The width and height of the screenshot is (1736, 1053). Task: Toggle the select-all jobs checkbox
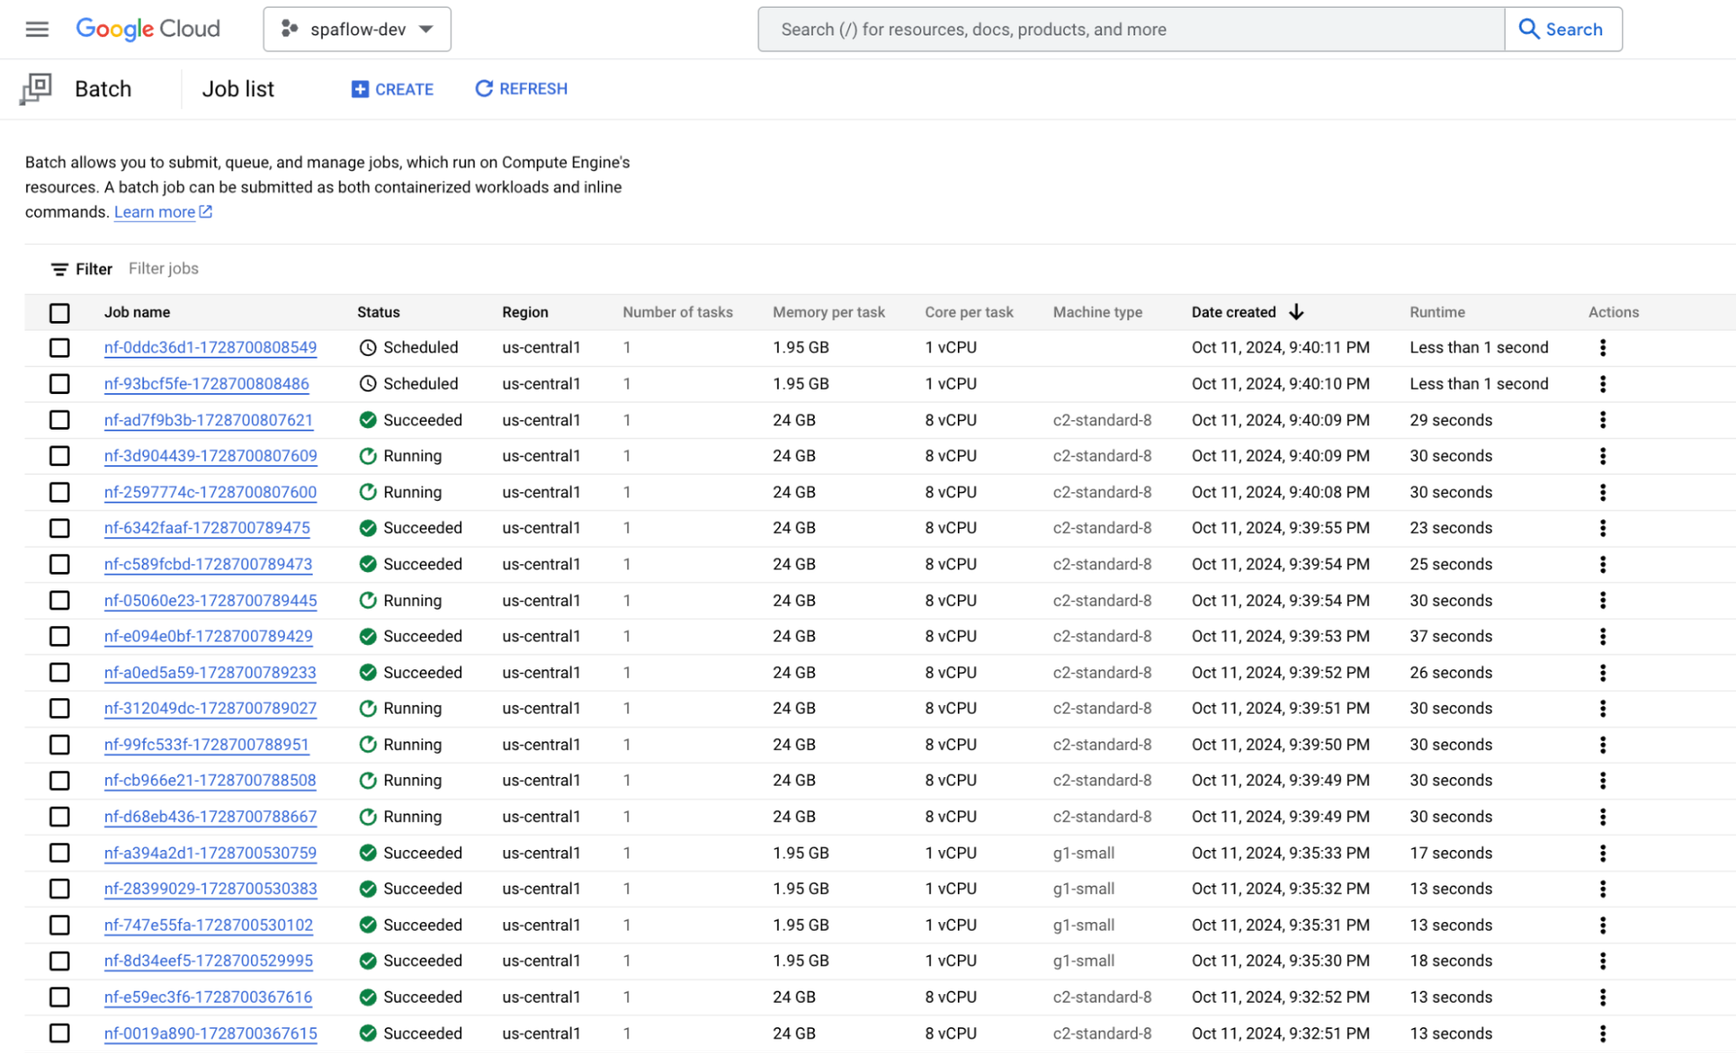coord(60,313)
